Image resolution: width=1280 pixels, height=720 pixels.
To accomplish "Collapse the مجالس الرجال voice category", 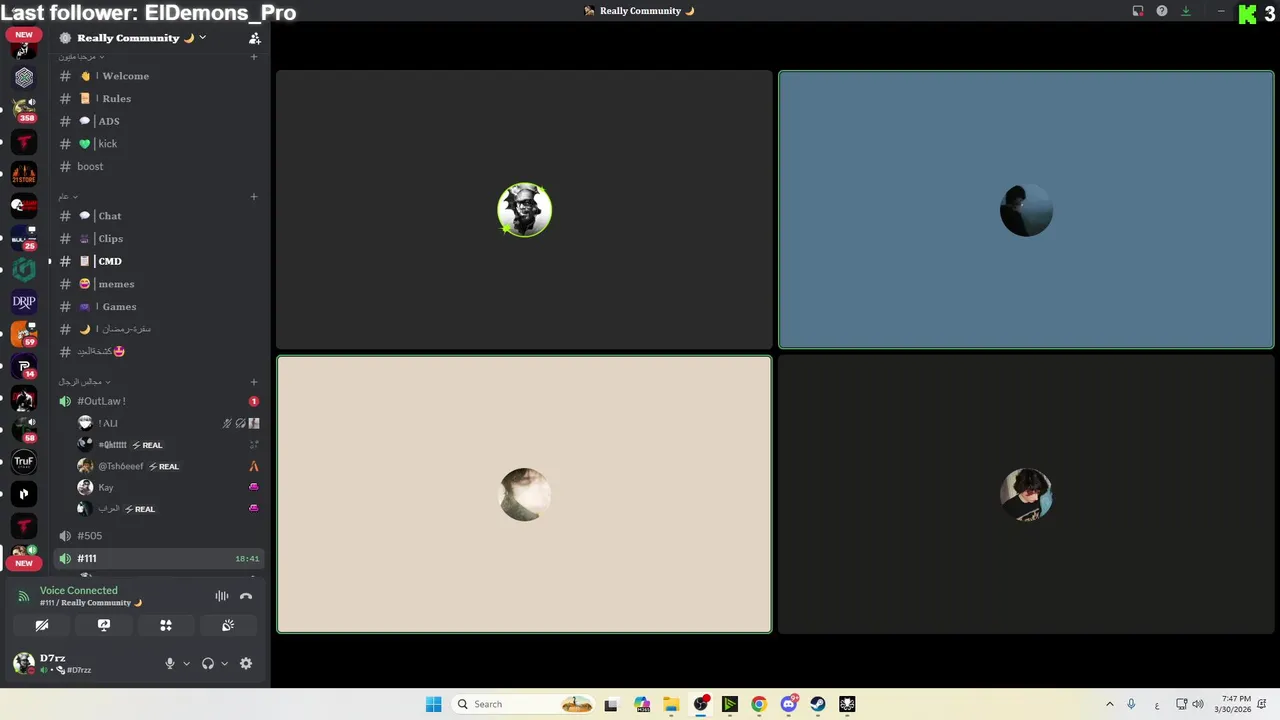I will click(85, 382).
